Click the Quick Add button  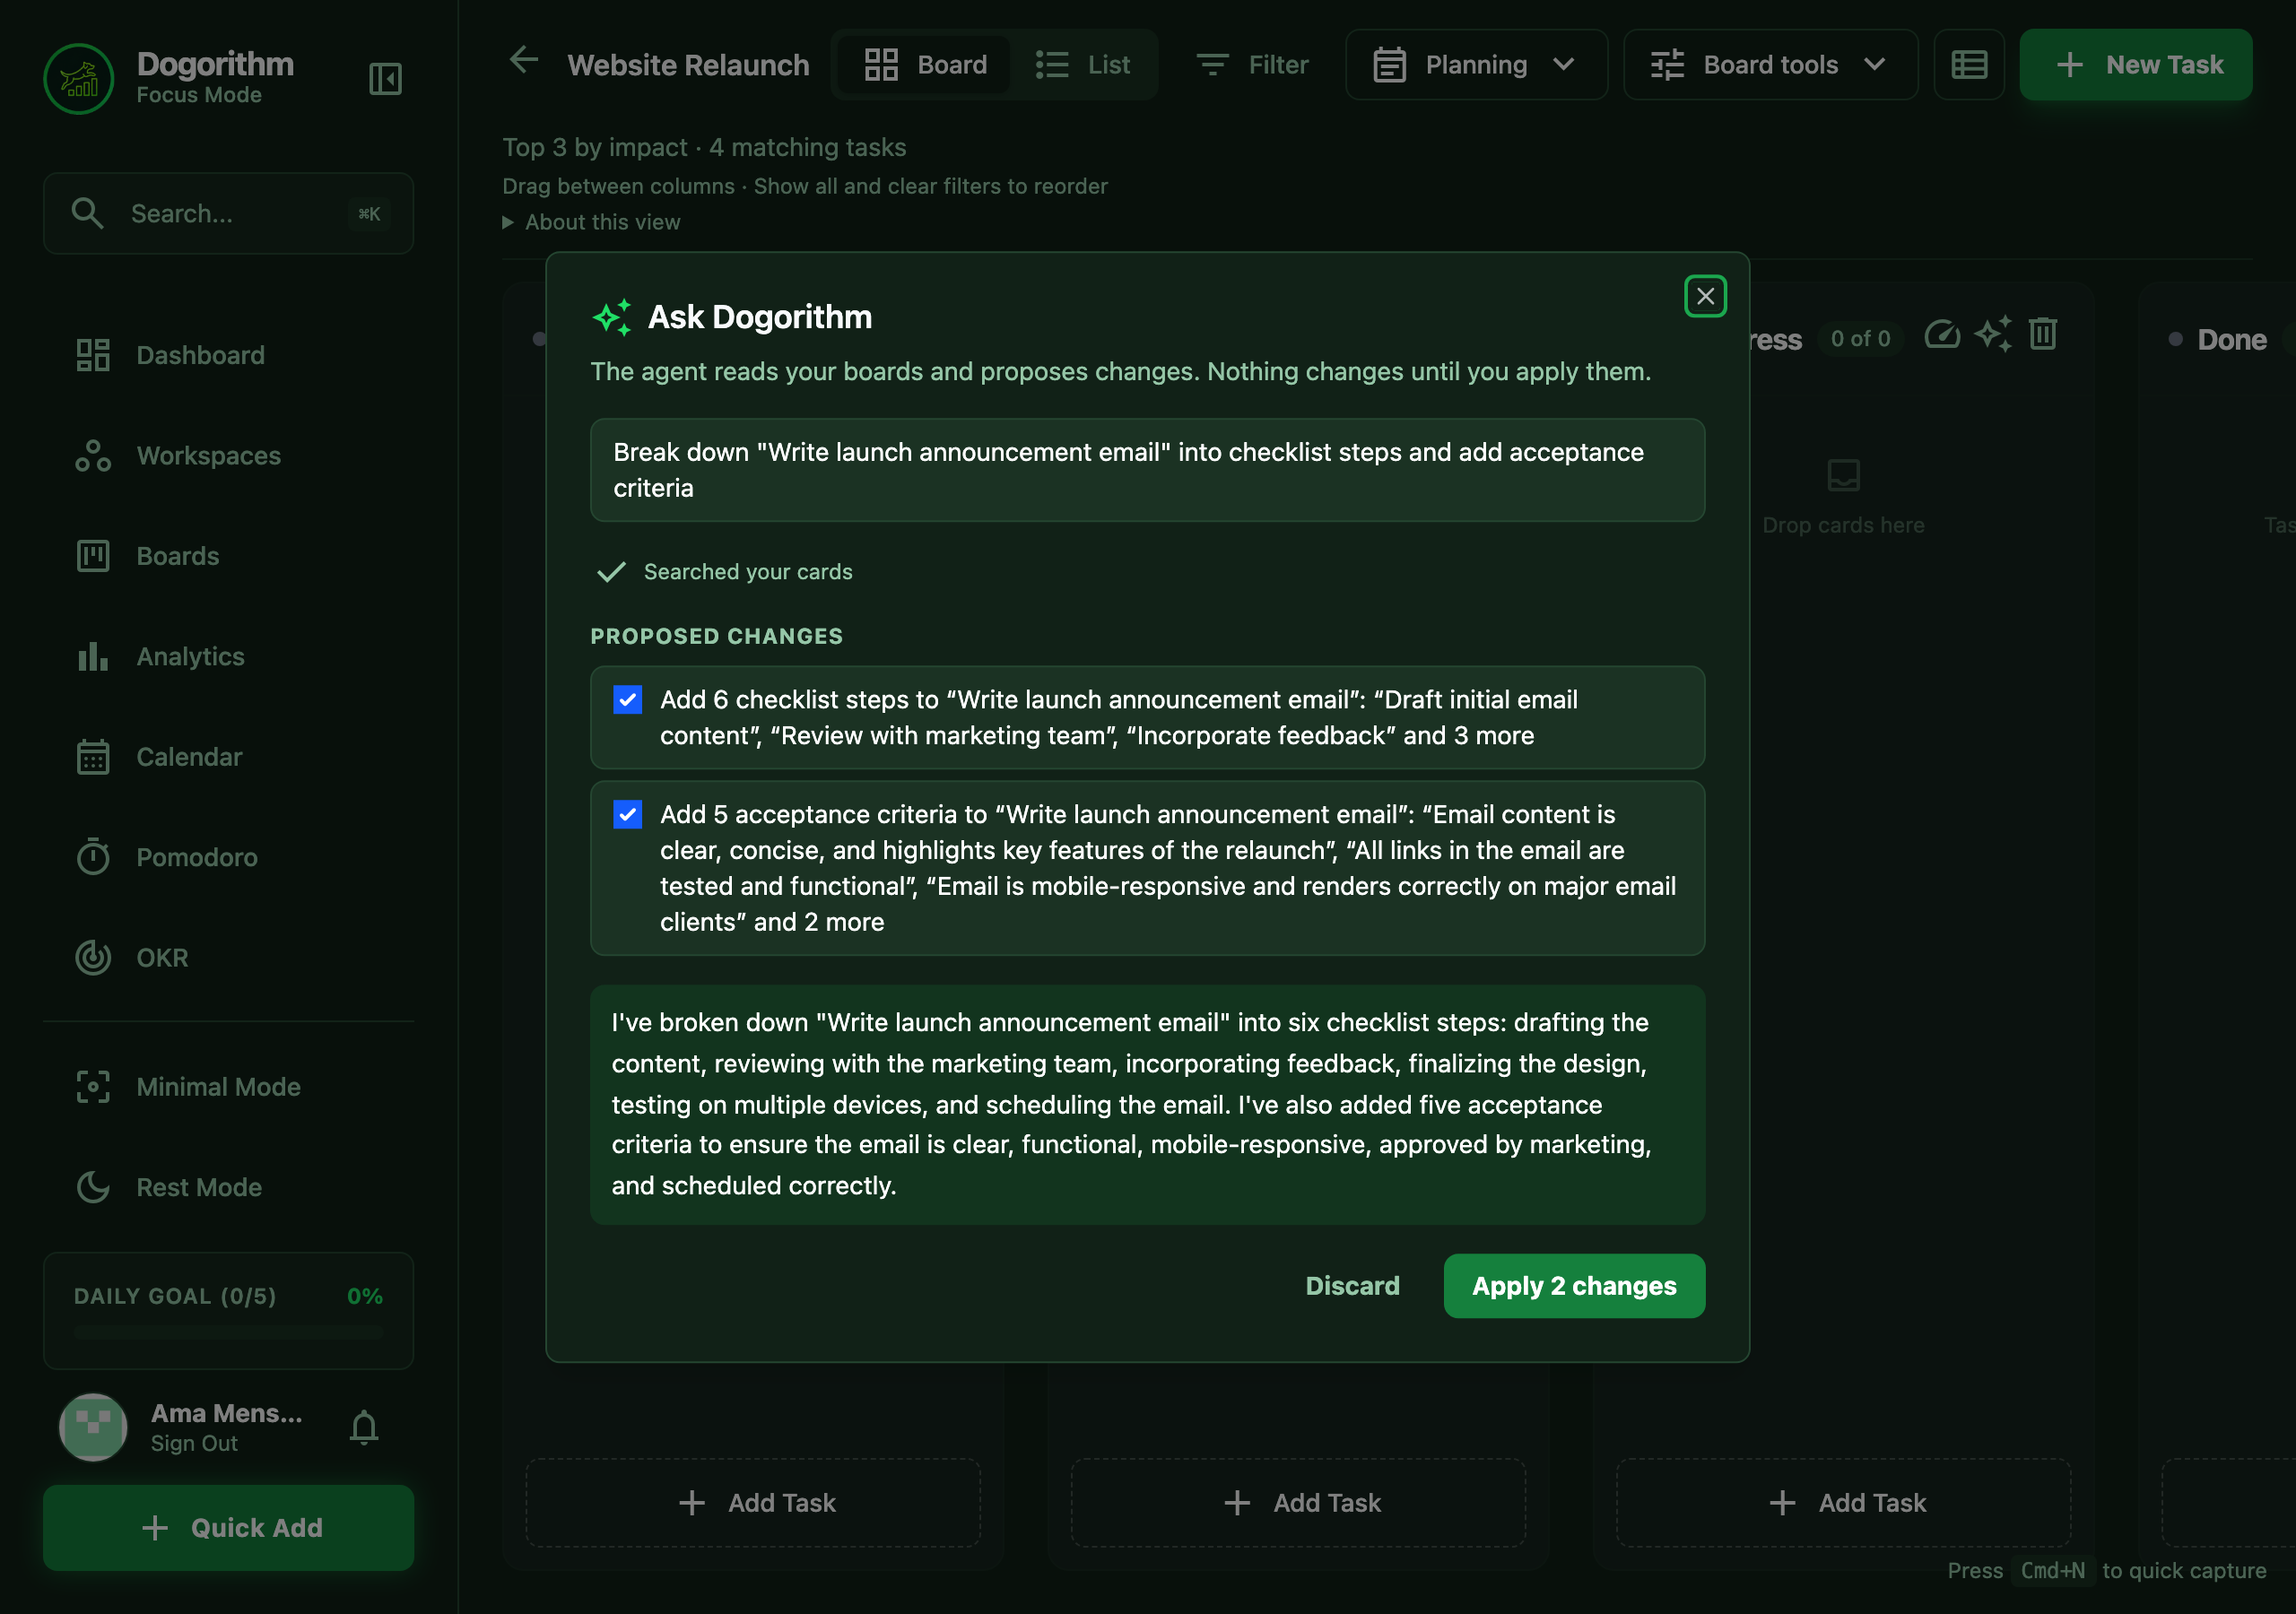pos(228,1528)
